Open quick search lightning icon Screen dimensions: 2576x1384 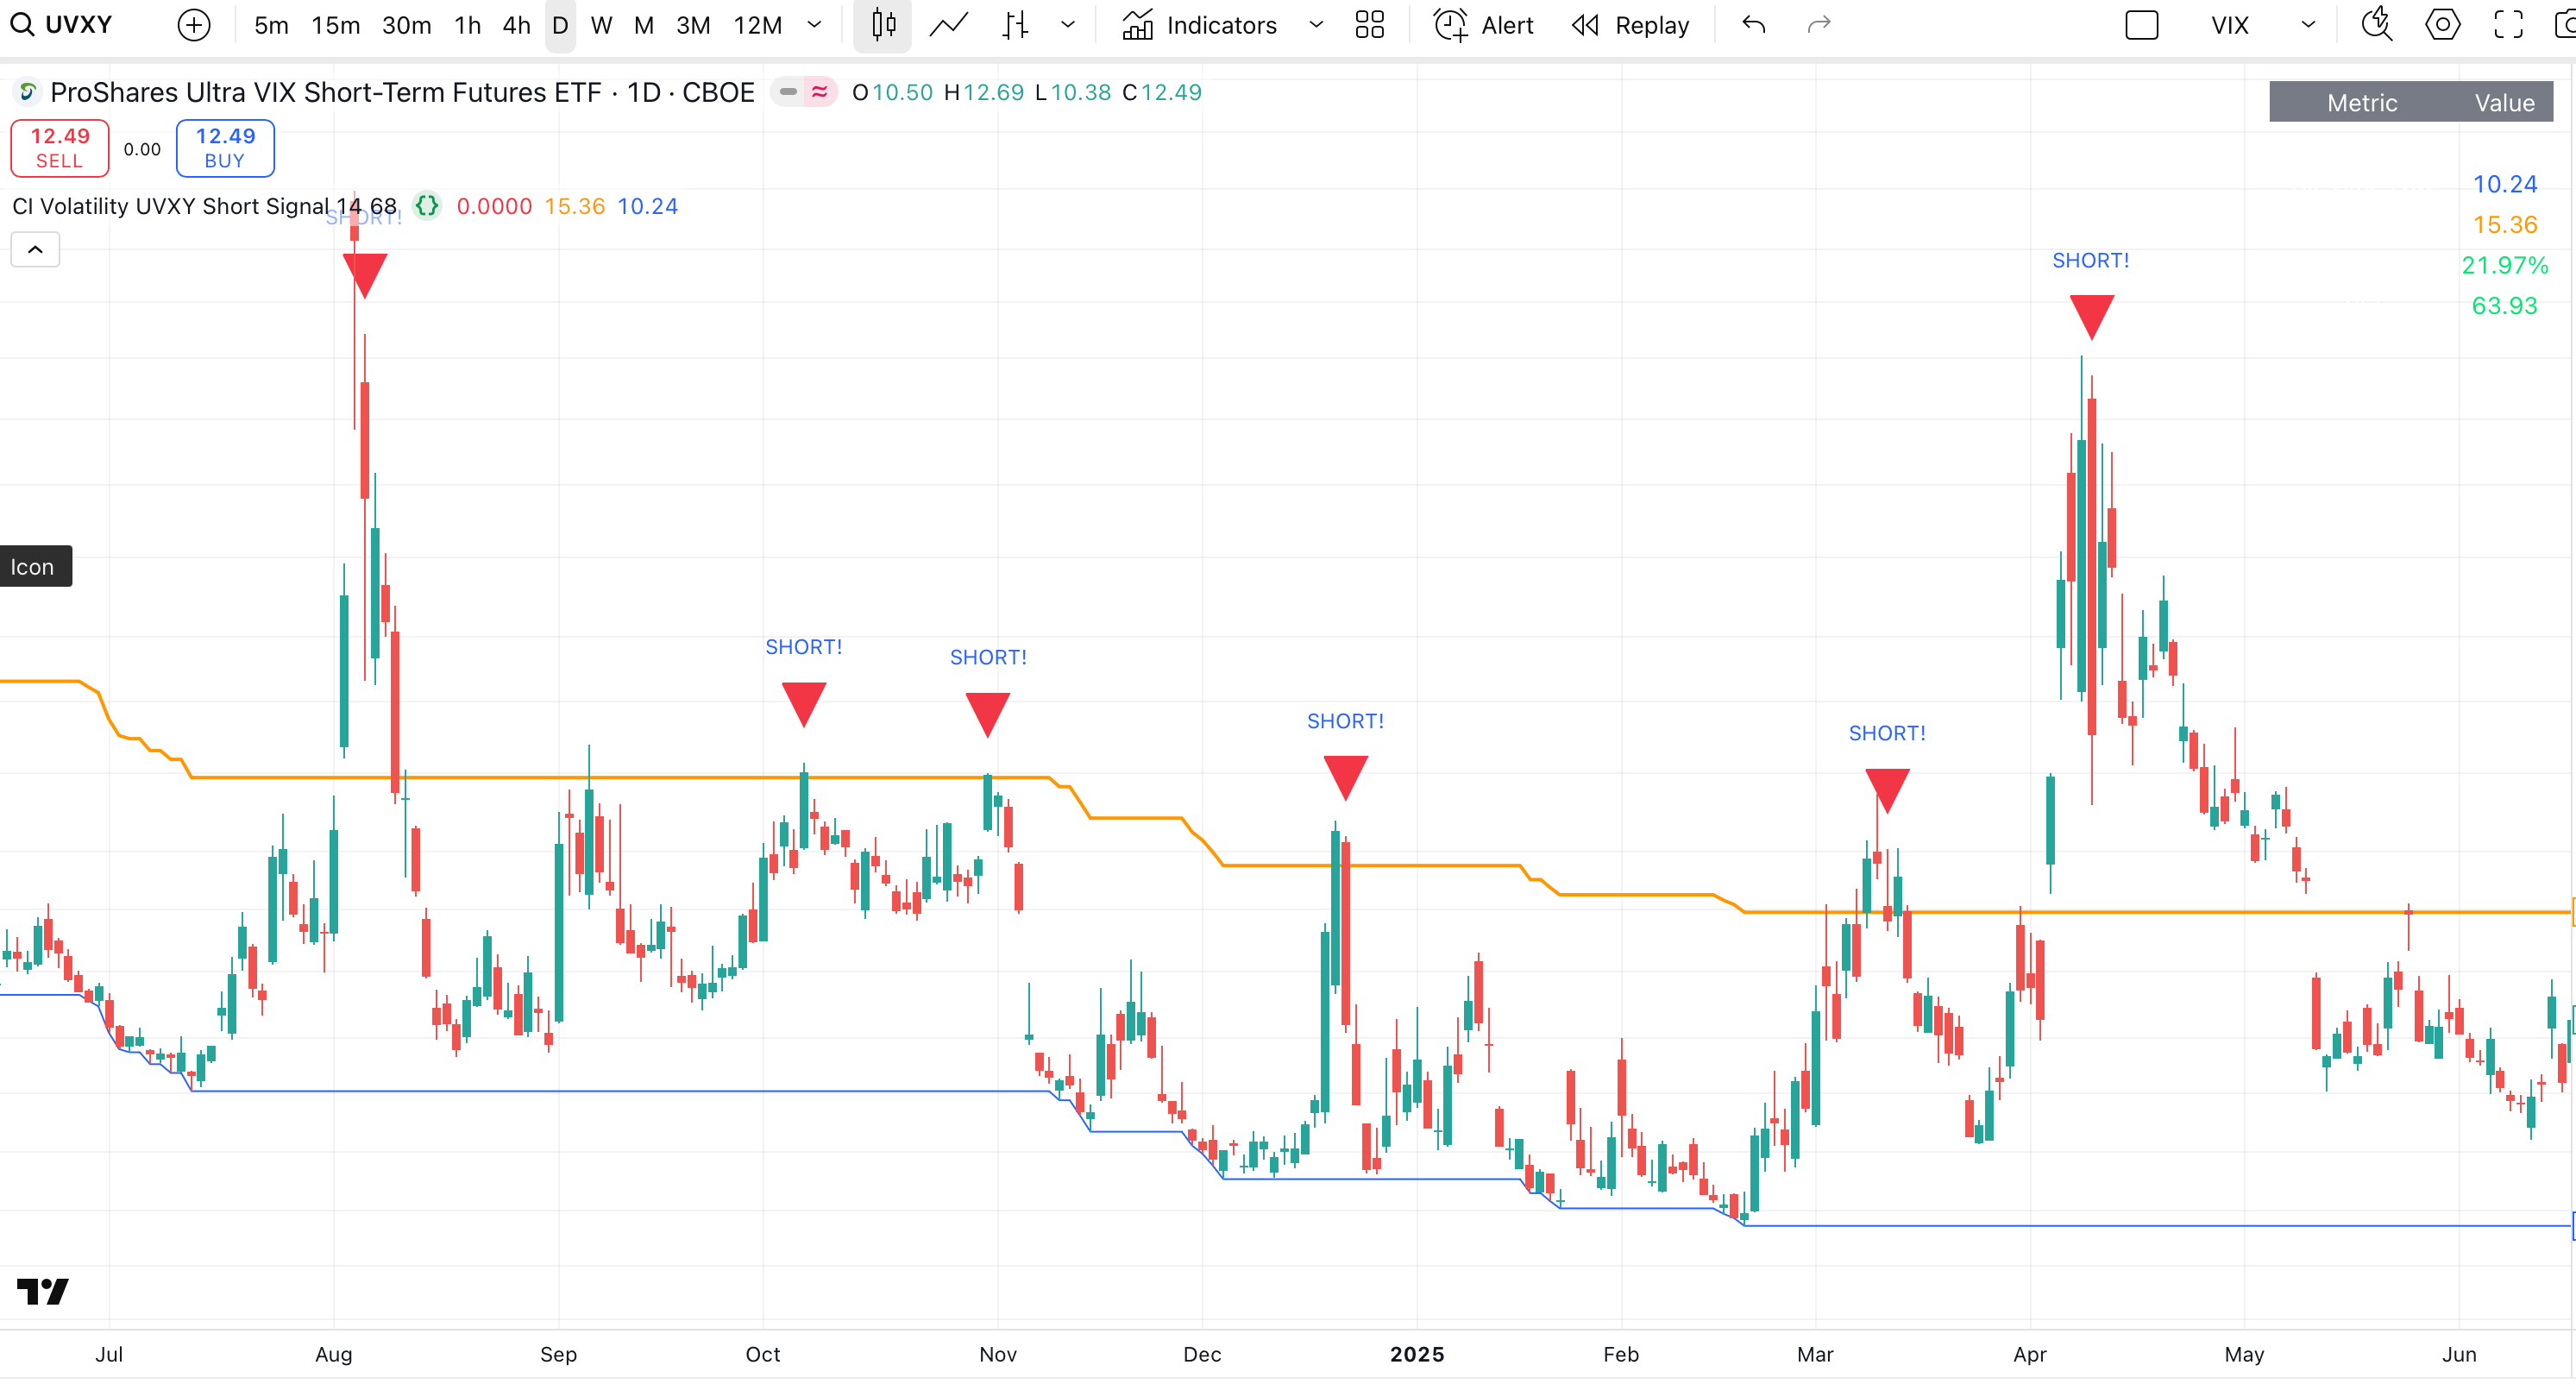[x=2376, y=25]
